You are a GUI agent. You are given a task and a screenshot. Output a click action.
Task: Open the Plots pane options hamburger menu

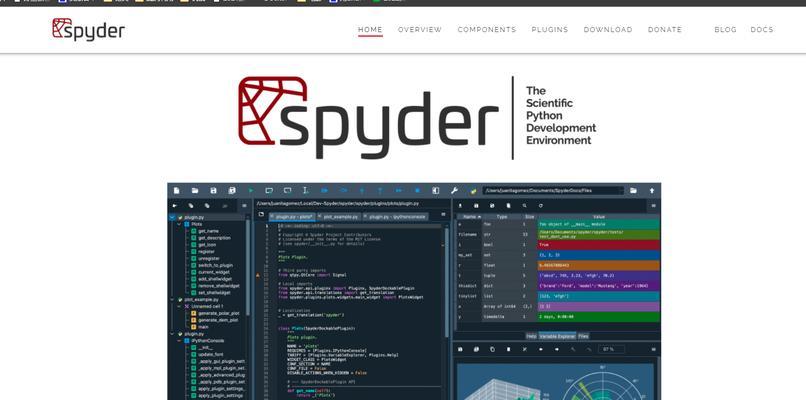click(654, 349)
